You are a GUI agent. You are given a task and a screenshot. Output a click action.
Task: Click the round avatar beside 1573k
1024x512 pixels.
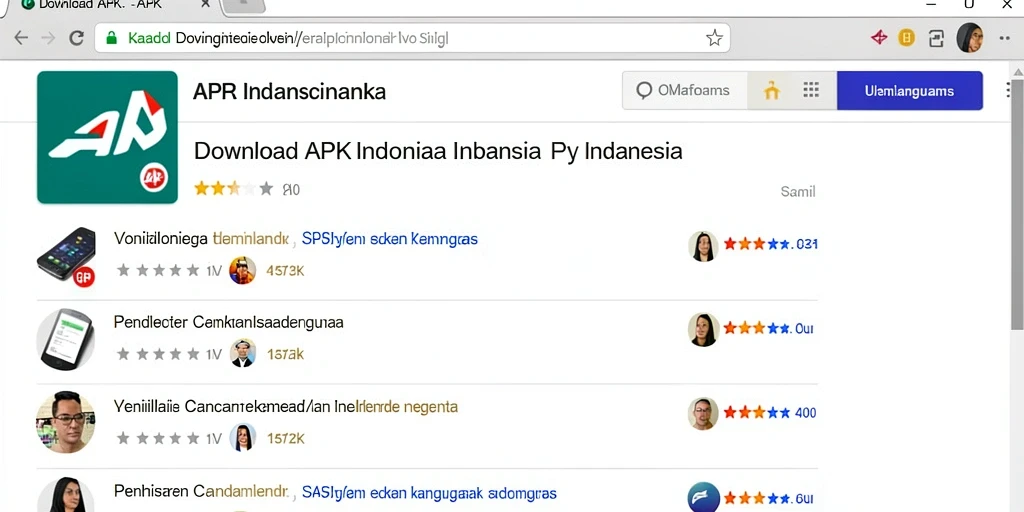pyautogui.click(x=242, y=353)
